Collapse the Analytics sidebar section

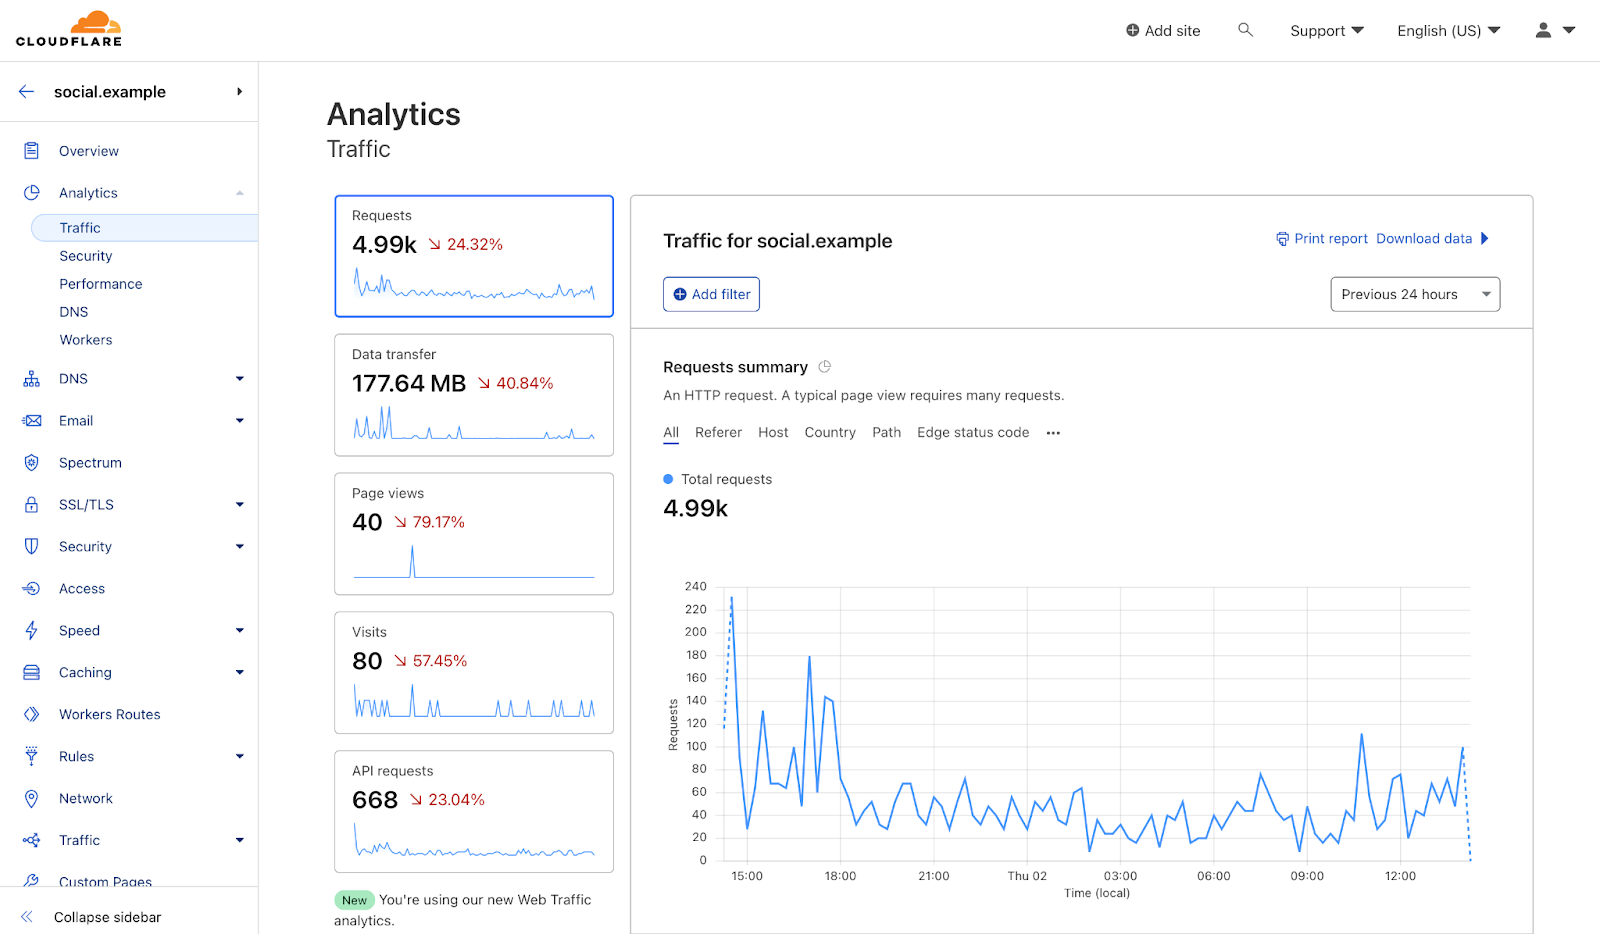(239, 193)
